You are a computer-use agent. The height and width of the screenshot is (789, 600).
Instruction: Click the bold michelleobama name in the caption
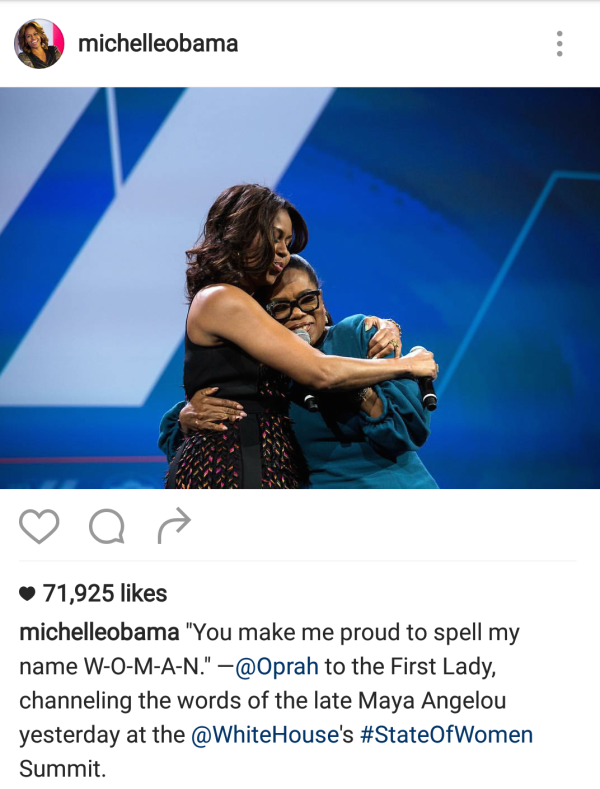pos(99,632)
